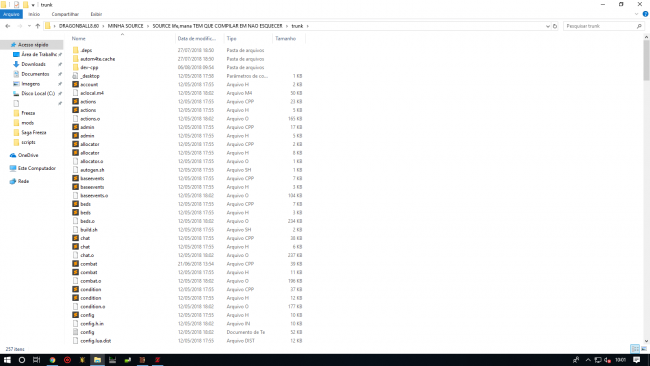
Task: Open the Action Center notifications icon
Action: (x=637, y=360)
